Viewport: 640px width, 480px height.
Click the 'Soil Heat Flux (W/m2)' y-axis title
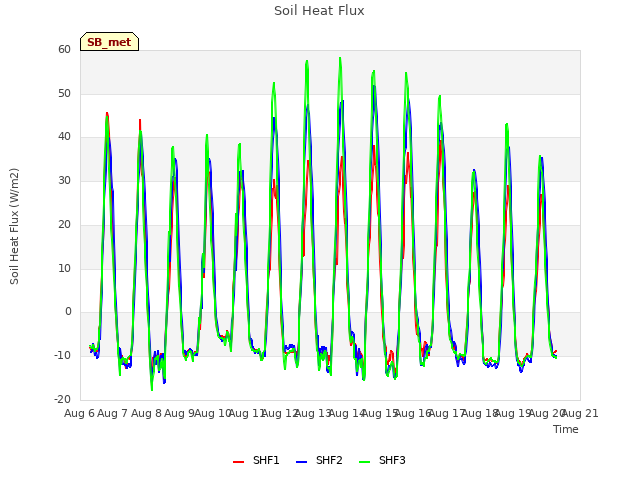[14, 226]
